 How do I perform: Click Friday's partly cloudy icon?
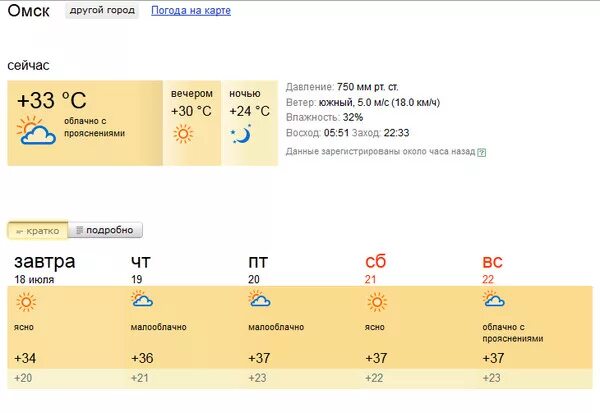point(259,299)
